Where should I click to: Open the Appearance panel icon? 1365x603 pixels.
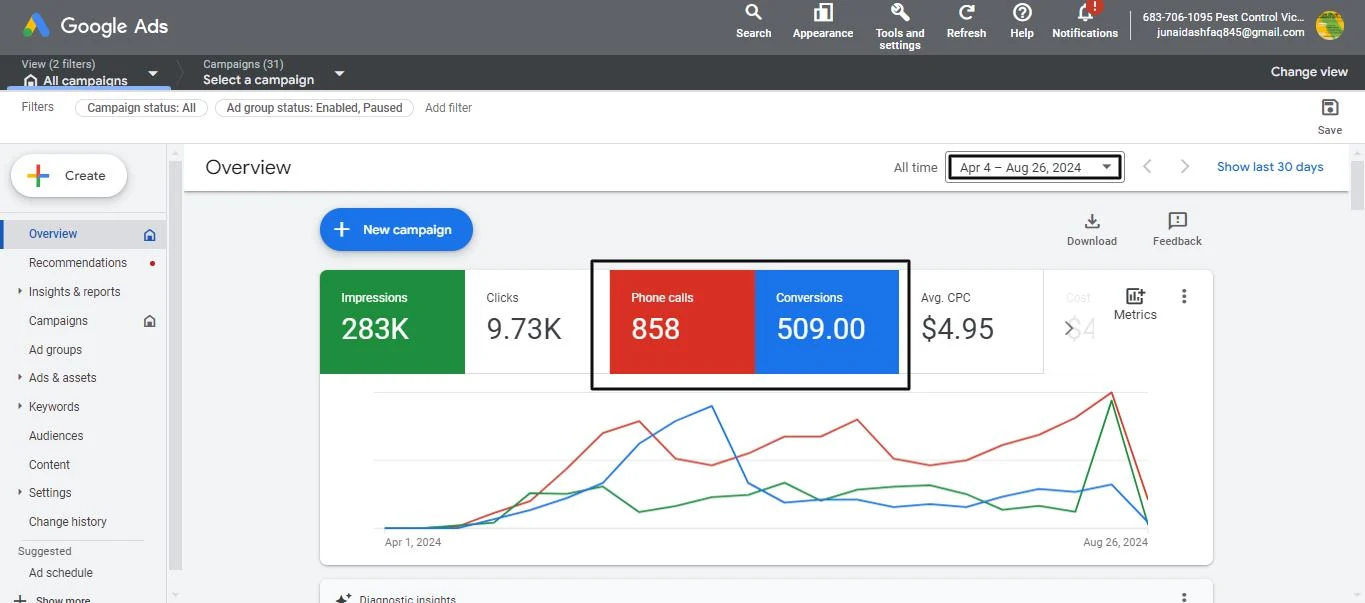coord(823,13)
